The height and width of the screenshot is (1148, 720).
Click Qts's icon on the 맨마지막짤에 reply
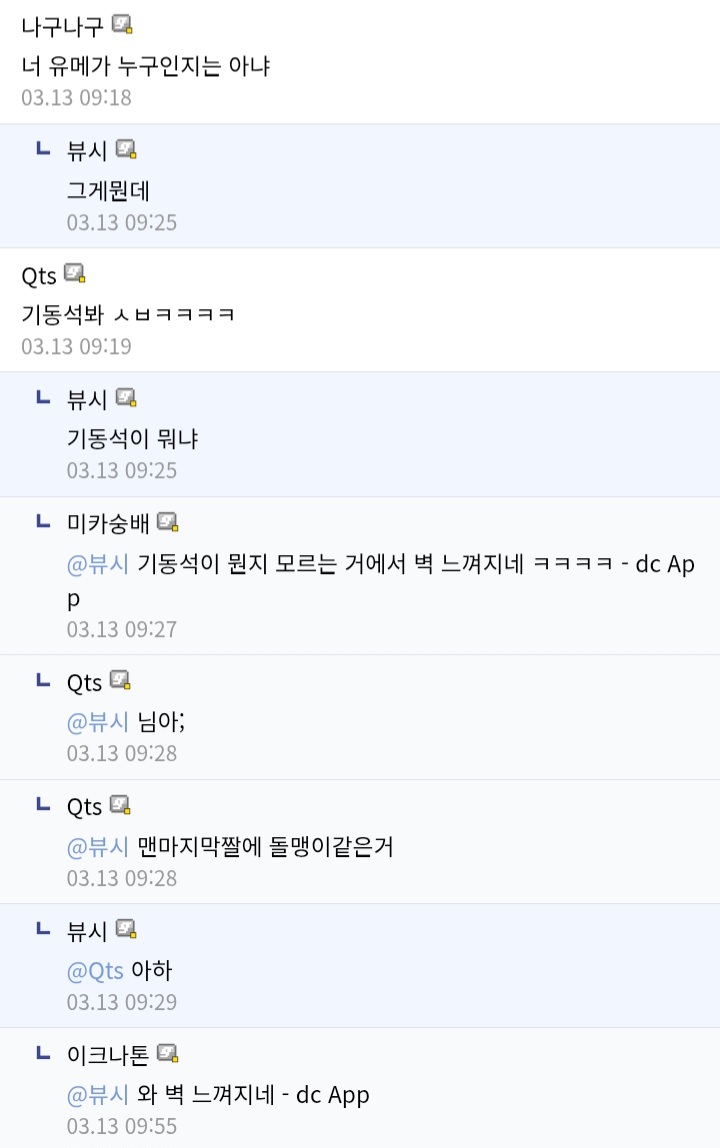(120, 805)
